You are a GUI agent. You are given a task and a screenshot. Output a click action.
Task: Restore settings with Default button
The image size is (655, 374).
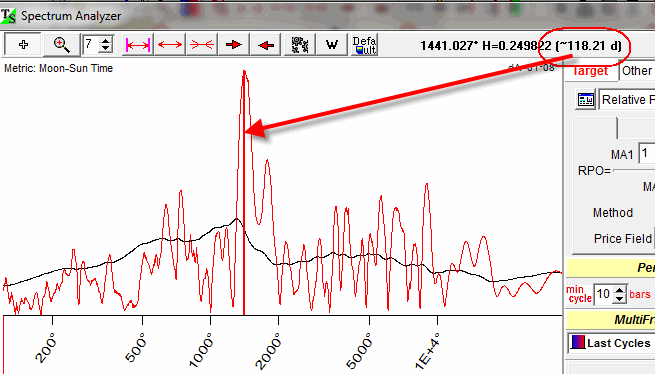(364, 44)
